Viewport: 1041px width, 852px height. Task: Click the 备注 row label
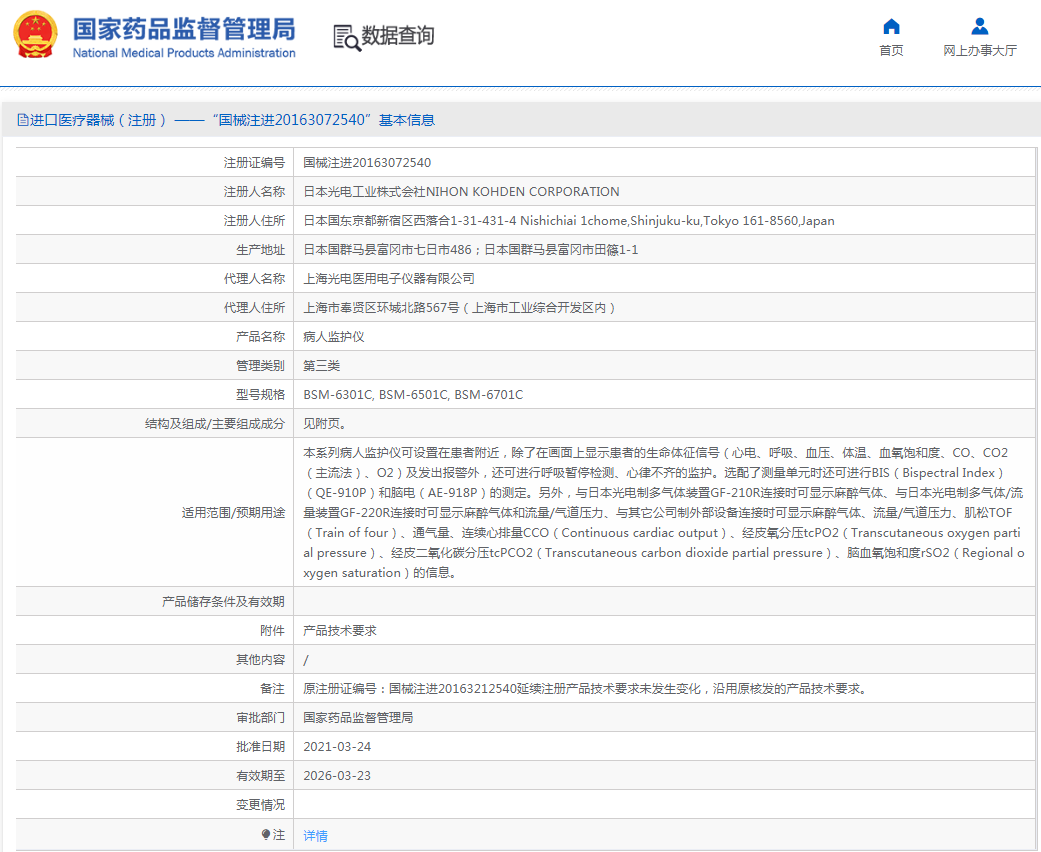(273, 689)
